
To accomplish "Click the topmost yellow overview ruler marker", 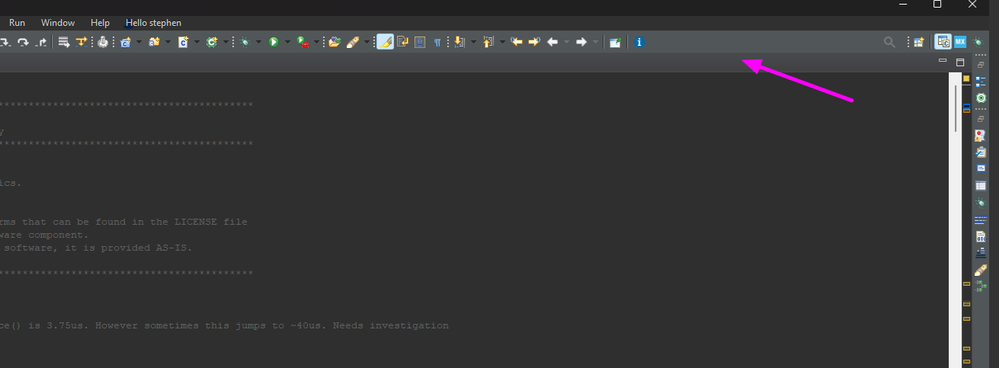I will click(x=967, y=78).
